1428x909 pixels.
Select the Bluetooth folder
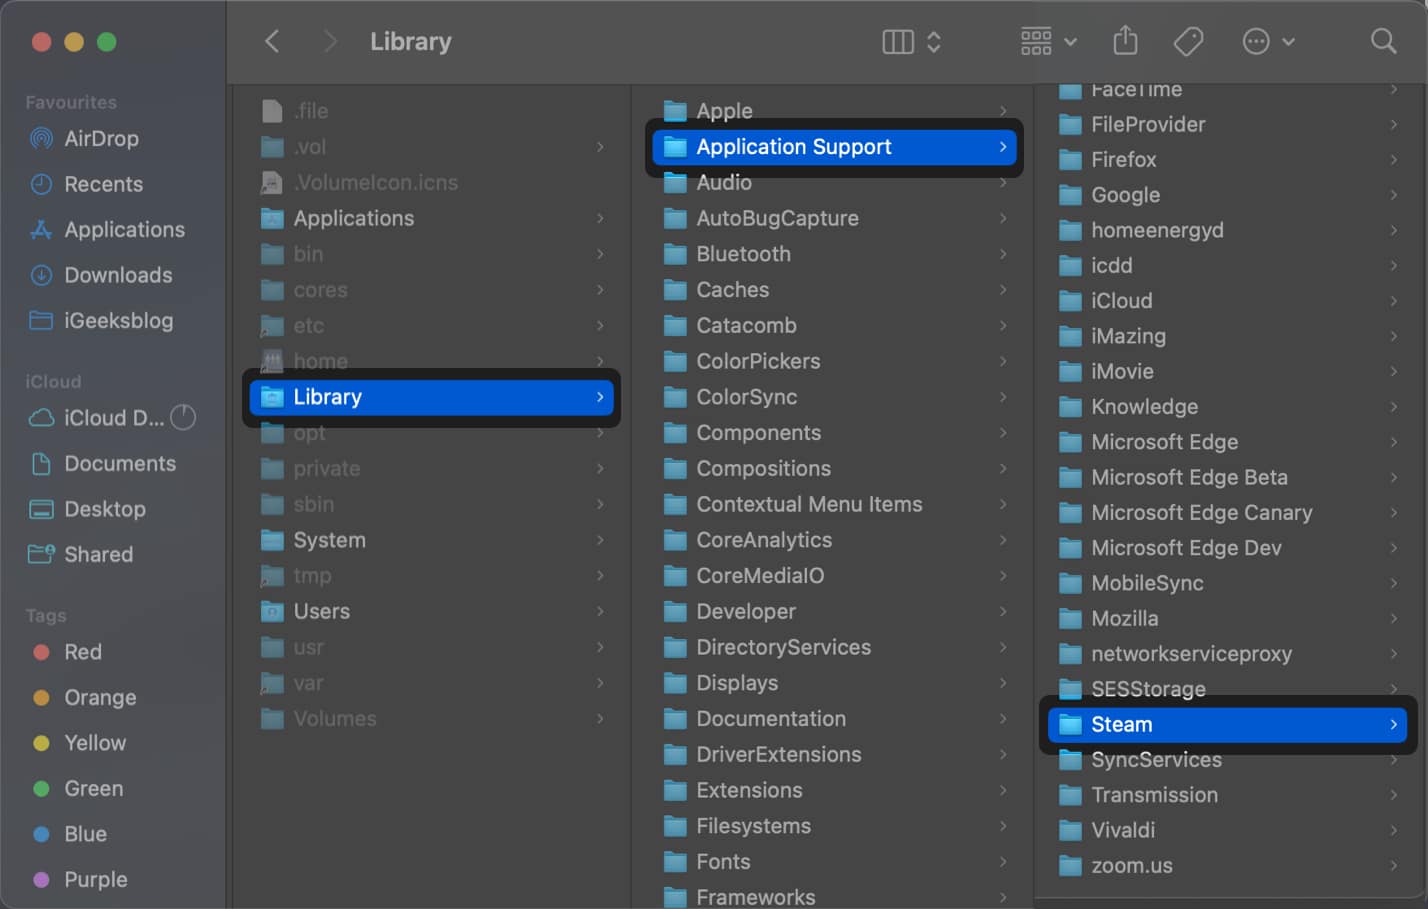click(835, 254)
